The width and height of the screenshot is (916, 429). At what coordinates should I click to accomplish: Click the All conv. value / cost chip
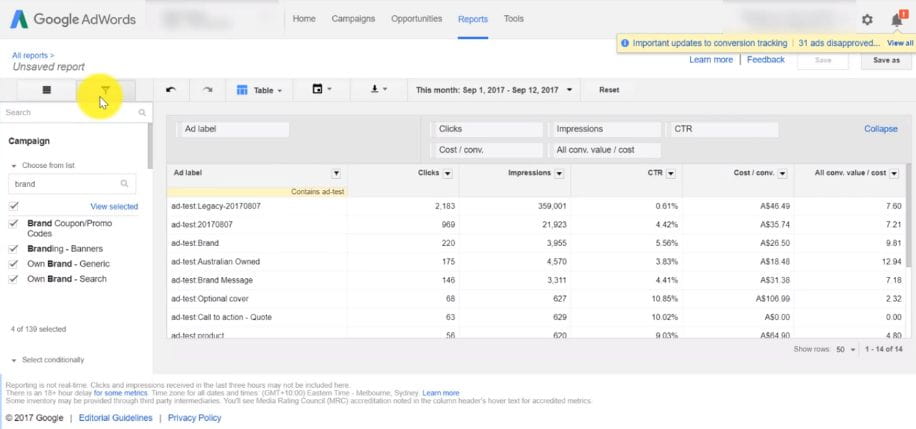pyautogui.click(x=605, y=150)
